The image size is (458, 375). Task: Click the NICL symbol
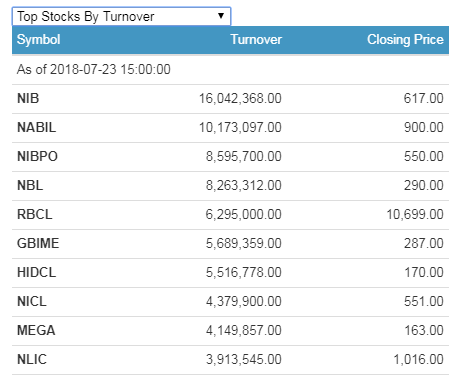32,301
